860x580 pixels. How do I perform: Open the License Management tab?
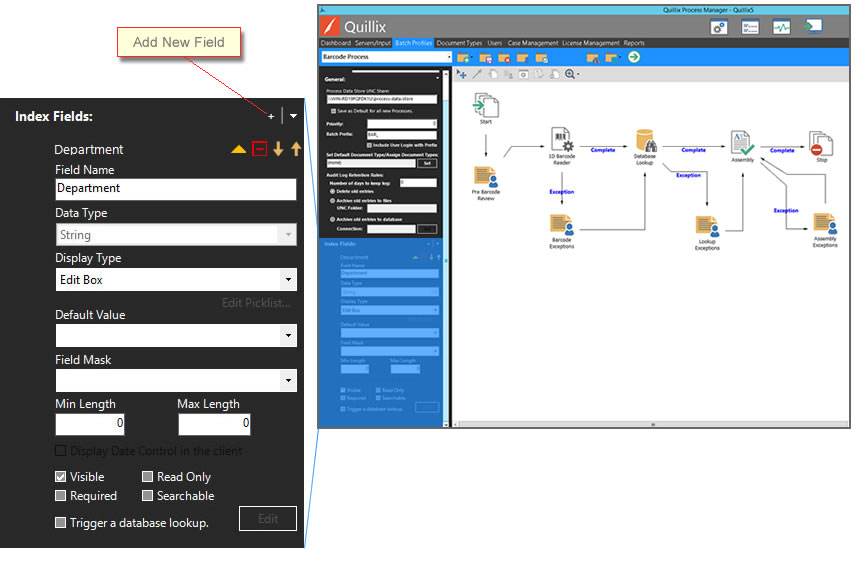point(591,43)
